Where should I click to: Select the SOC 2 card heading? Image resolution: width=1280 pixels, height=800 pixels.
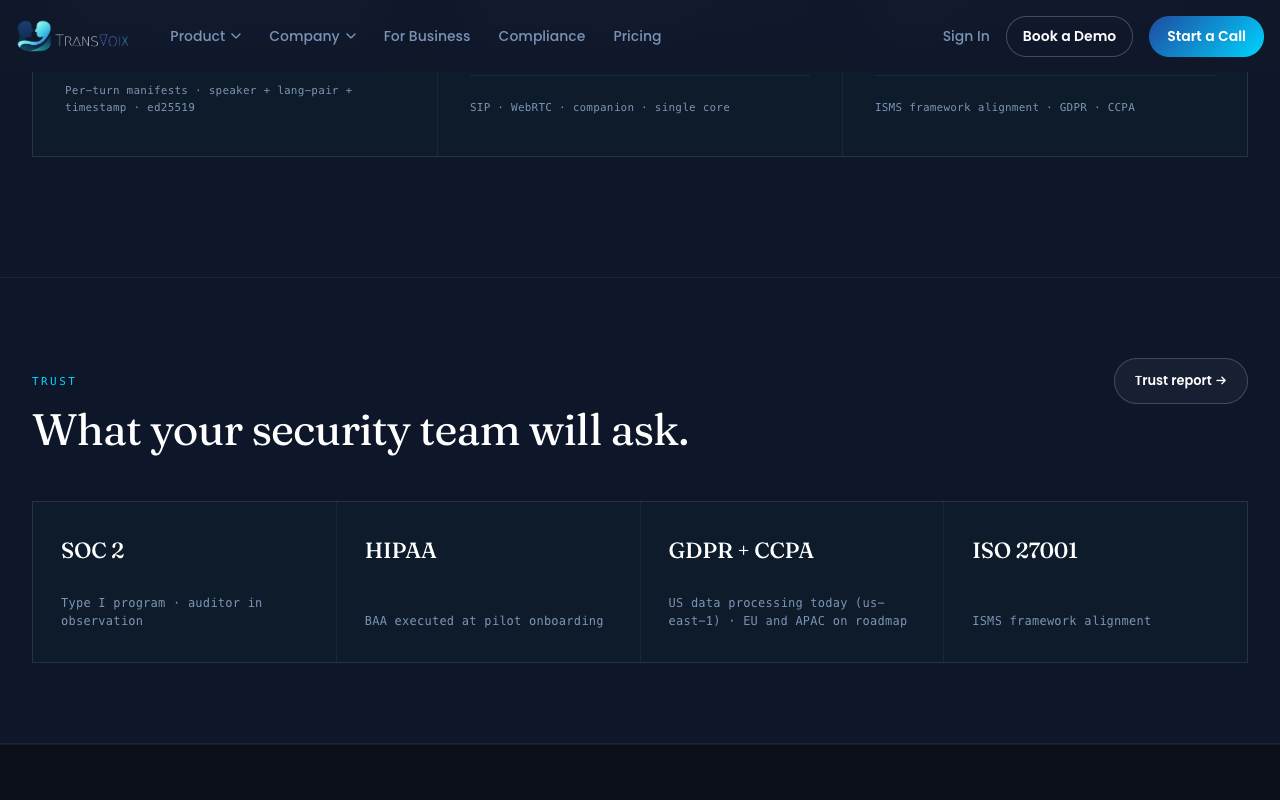93,550
